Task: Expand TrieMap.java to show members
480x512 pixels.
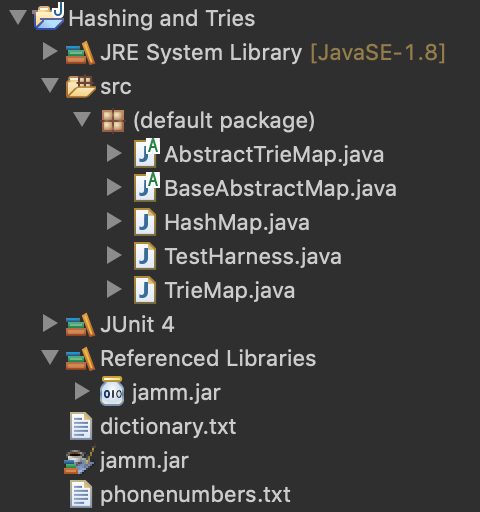Action: pos(114,289)
